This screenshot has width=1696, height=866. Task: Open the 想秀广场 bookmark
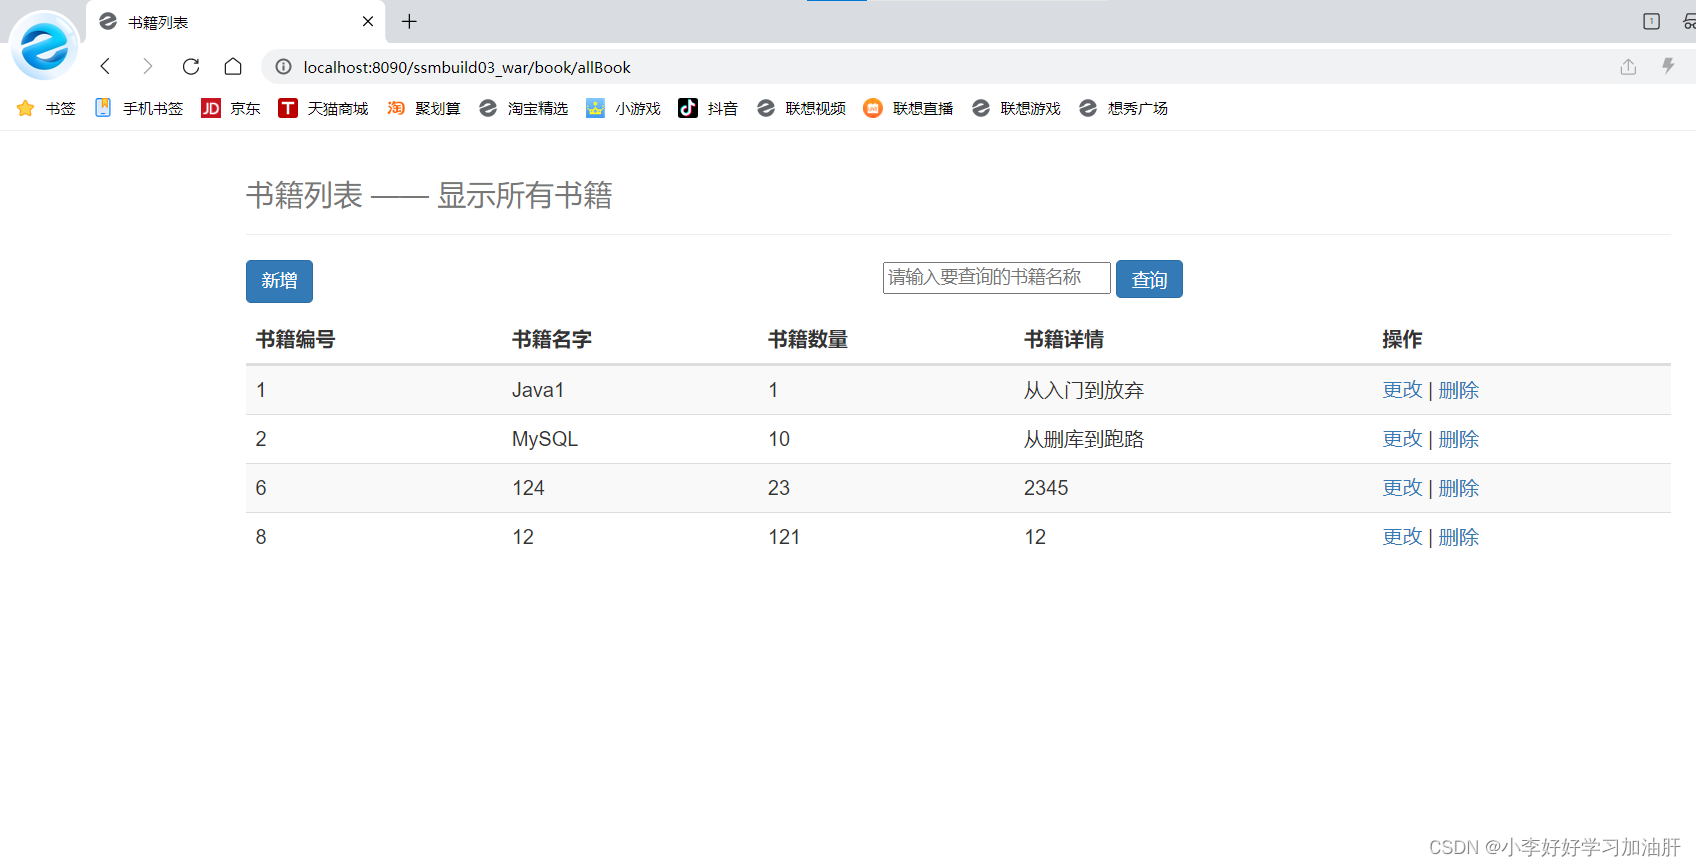coord(1123,108)
